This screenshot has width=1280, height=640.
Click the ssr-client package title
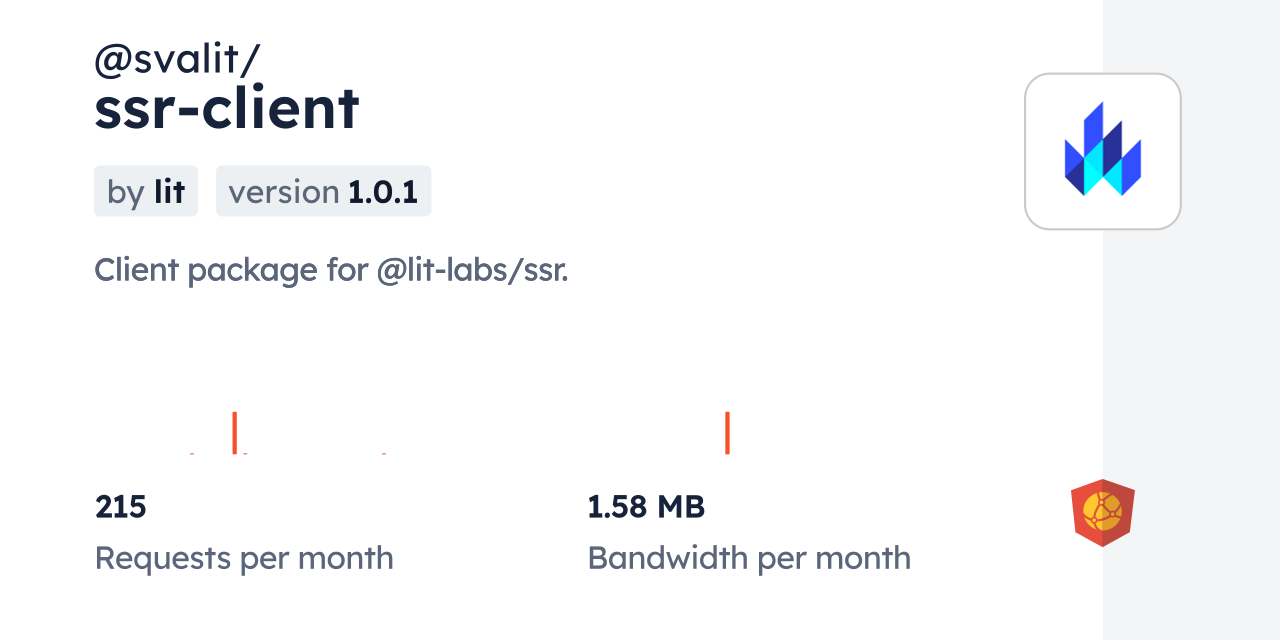tap(227, 108)
